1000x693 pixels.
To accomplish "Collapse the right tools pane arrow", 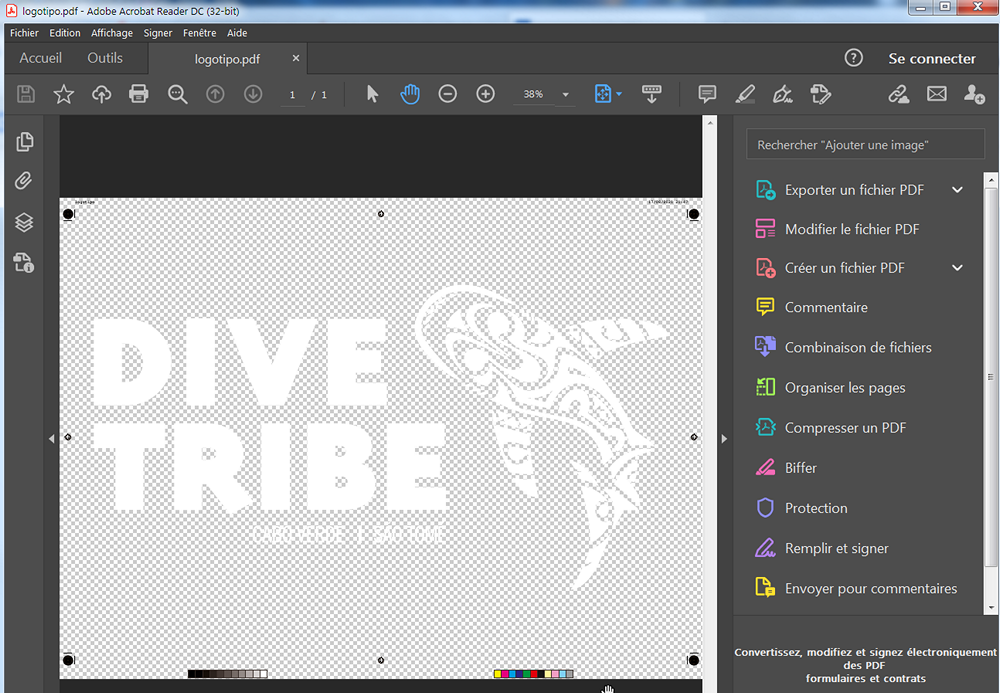I will (x=724, y=439).
